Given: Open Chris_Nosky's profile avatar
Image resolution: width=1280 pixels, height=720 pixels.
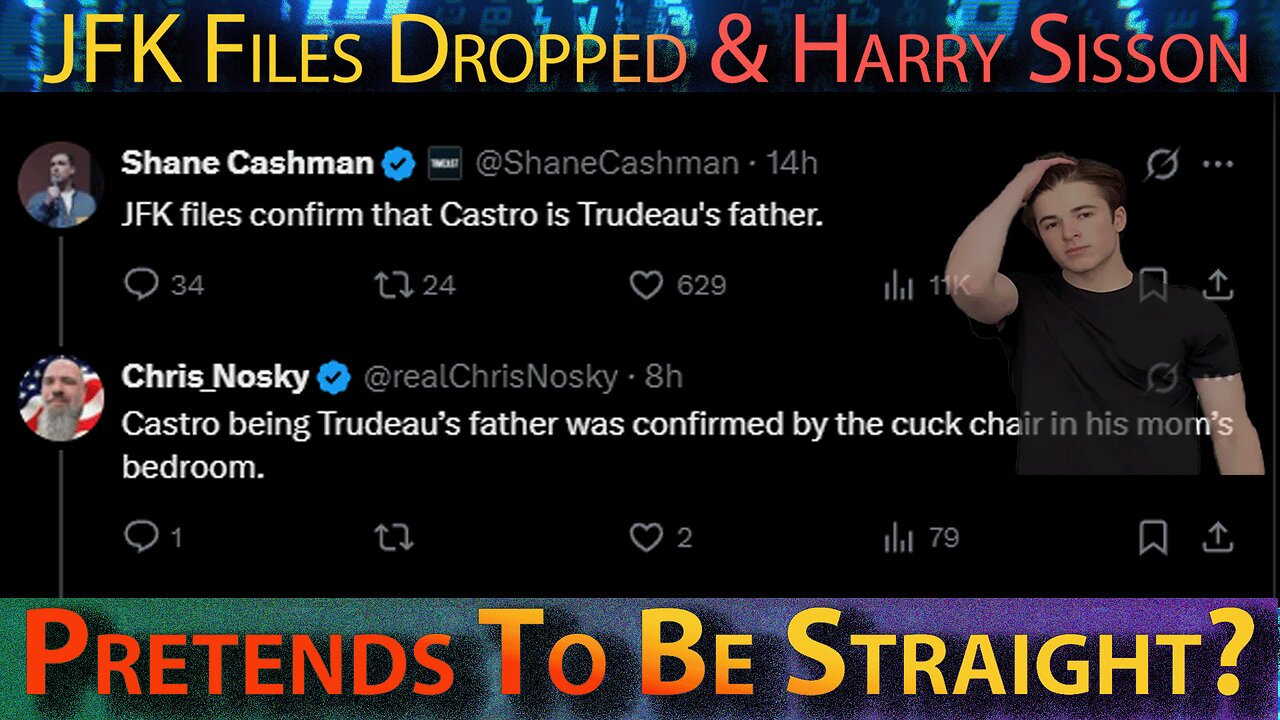Looking at the screenshot, I should coord(62,397).
